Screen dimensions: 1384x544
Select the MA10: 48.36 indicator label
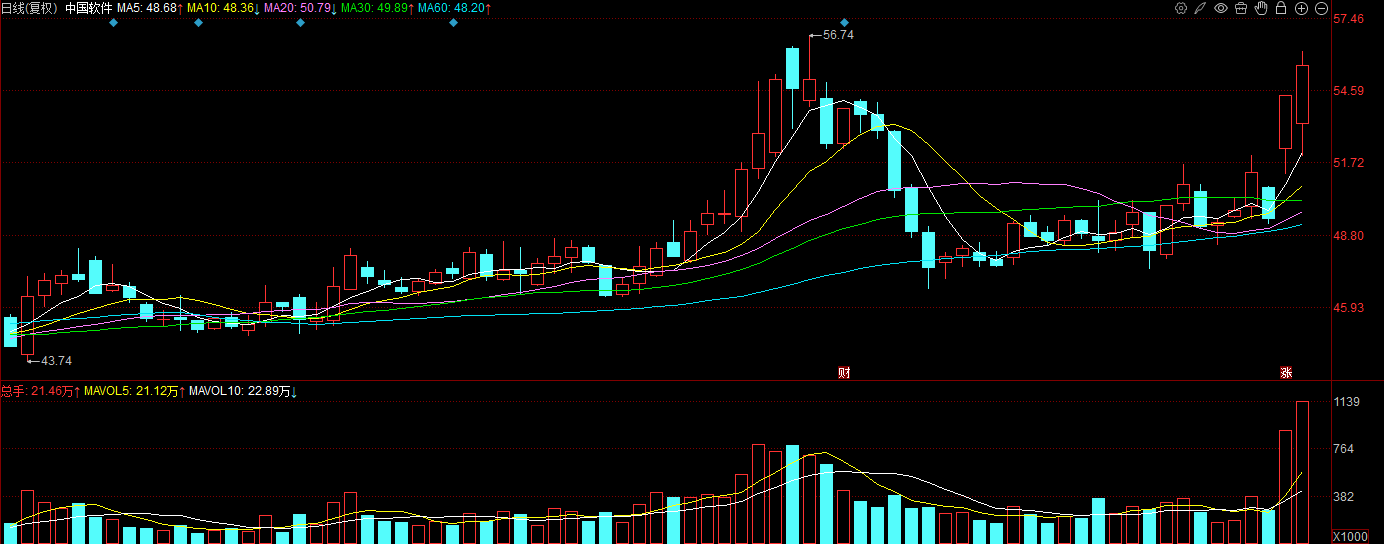(x=221, y=8)
